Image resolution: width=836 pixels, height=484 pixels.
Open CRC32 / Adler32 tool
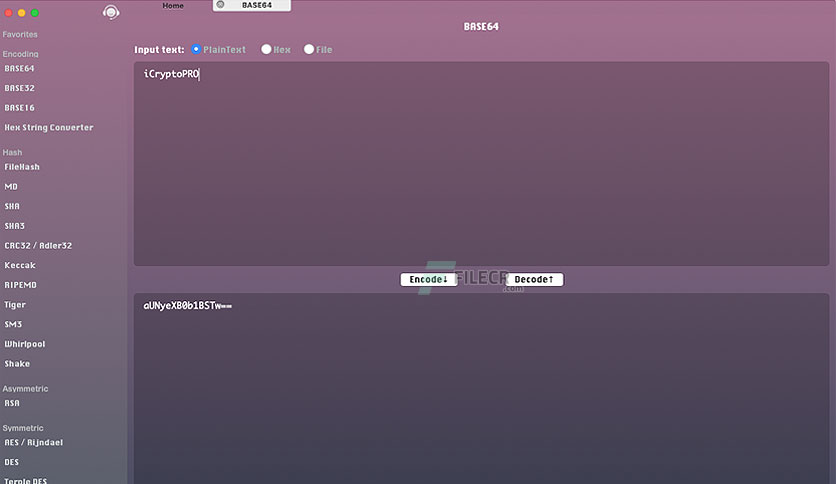[x=38, y=246]
